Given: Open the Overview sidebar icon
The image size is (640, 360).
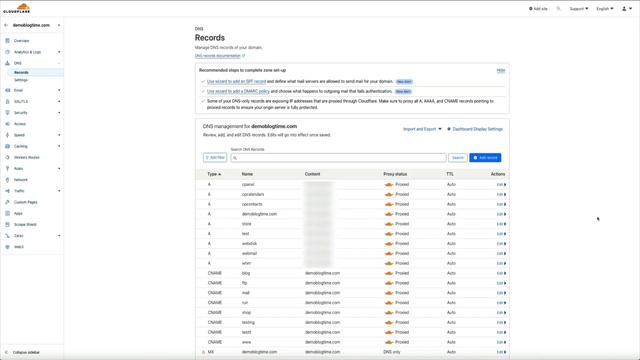Looking at the screenshot, I should [7, 41].
